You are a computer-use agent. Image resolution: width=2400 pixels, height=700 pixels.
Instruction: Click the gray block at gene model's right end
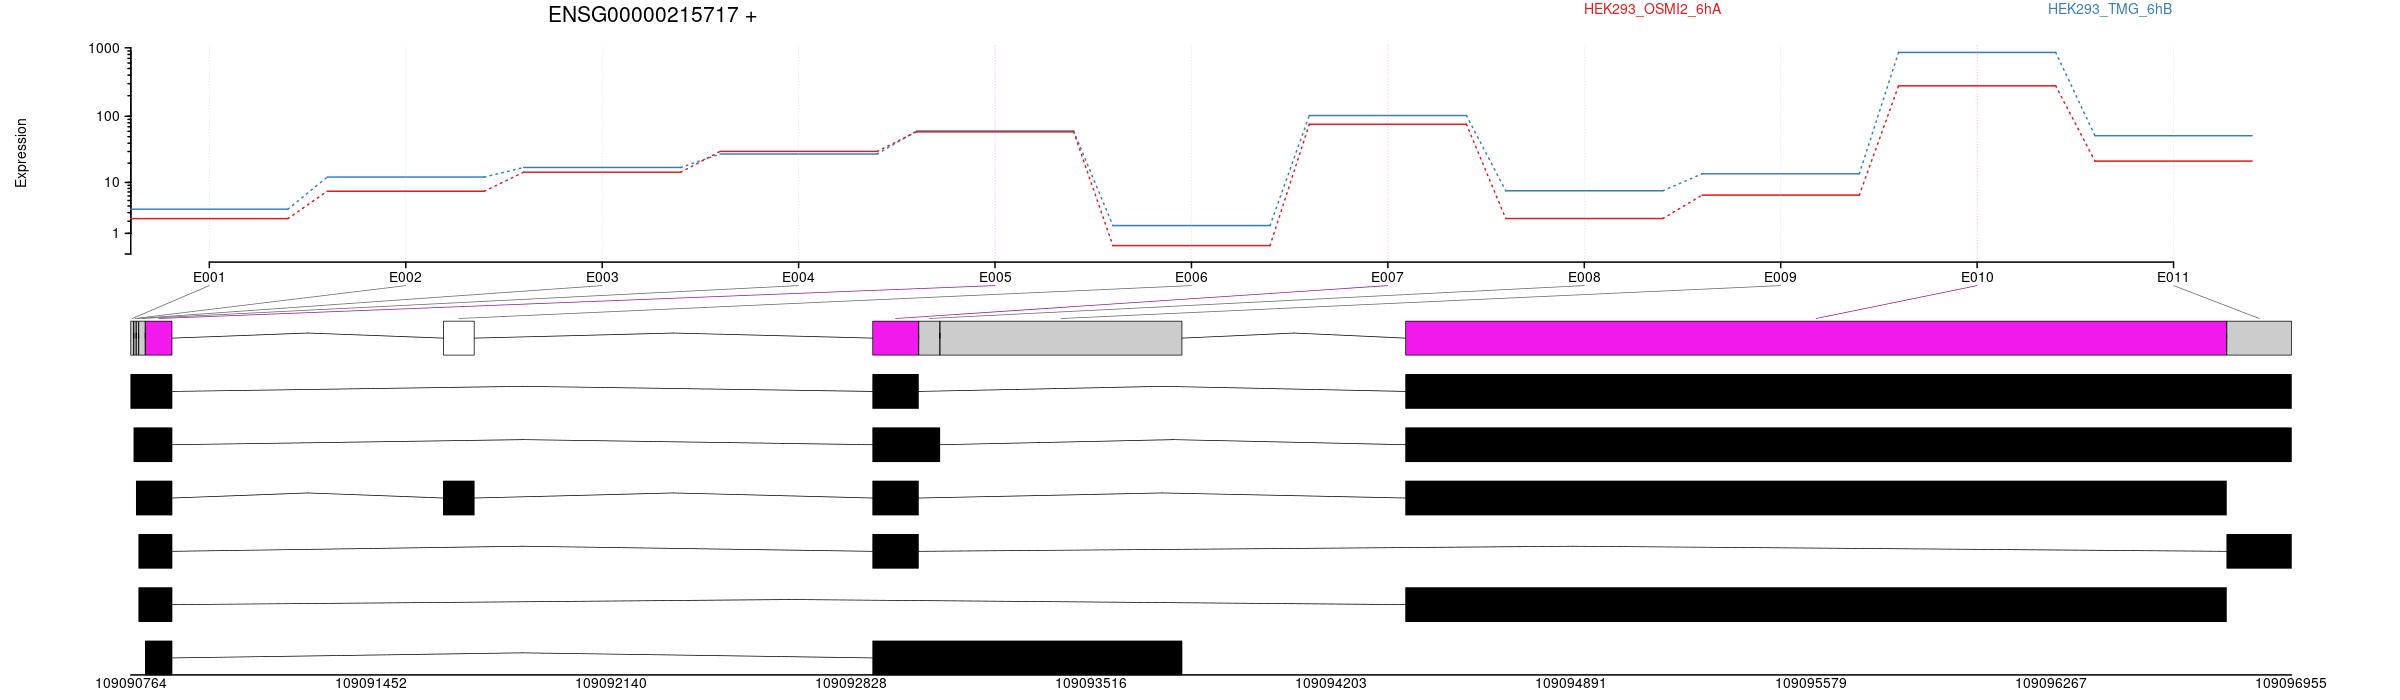pos(2259,338)
